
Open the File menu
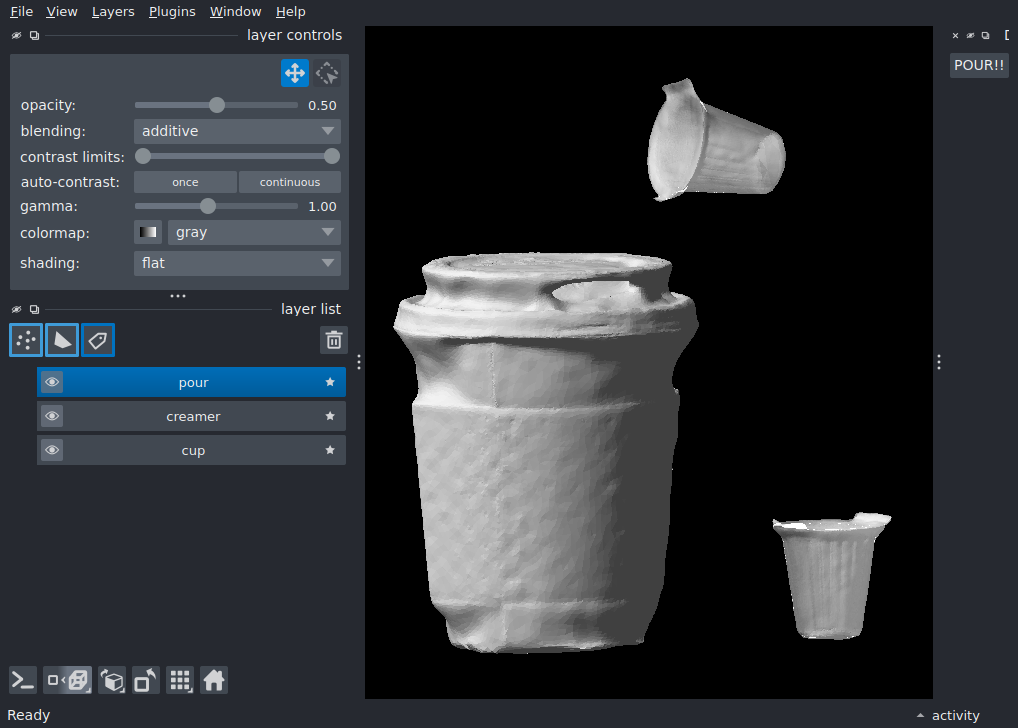point(21,12)
